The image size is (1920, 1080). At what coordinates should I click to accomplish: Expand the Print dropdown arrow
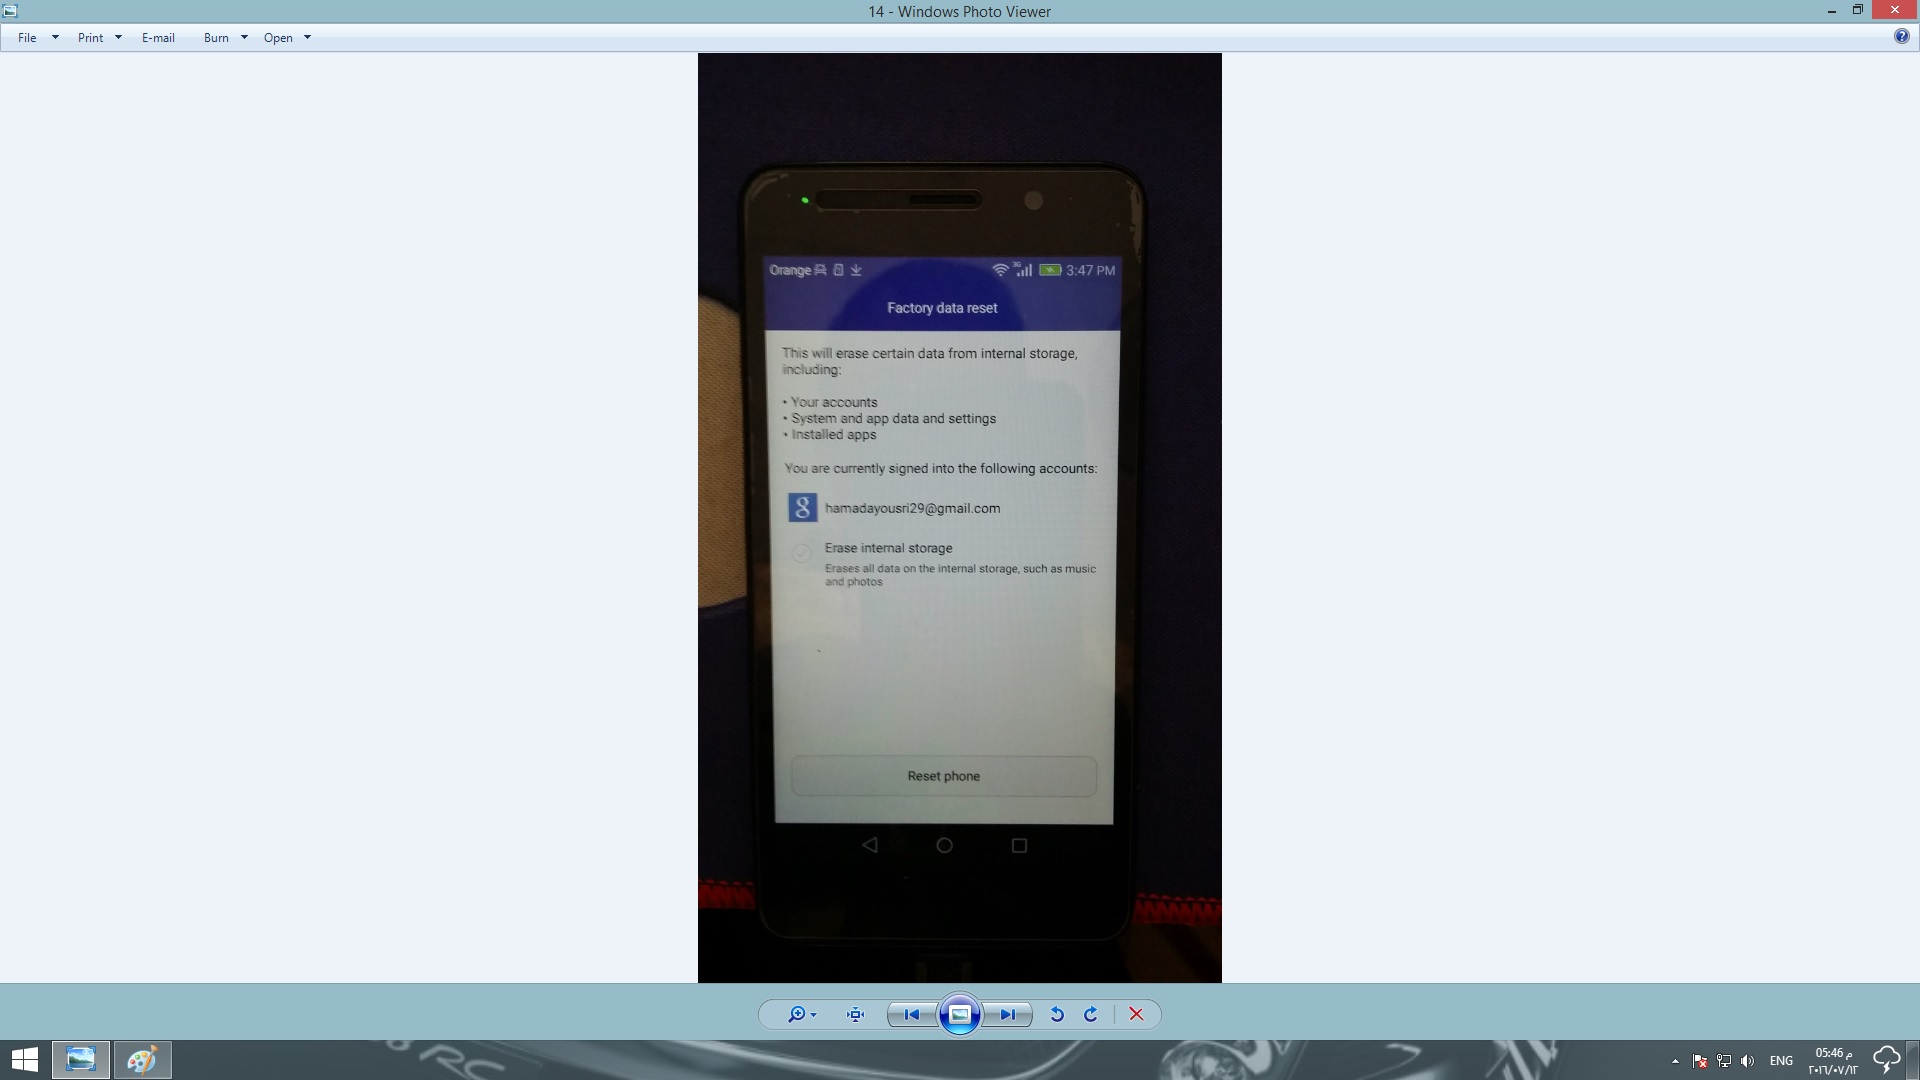[x=118, y=37]
